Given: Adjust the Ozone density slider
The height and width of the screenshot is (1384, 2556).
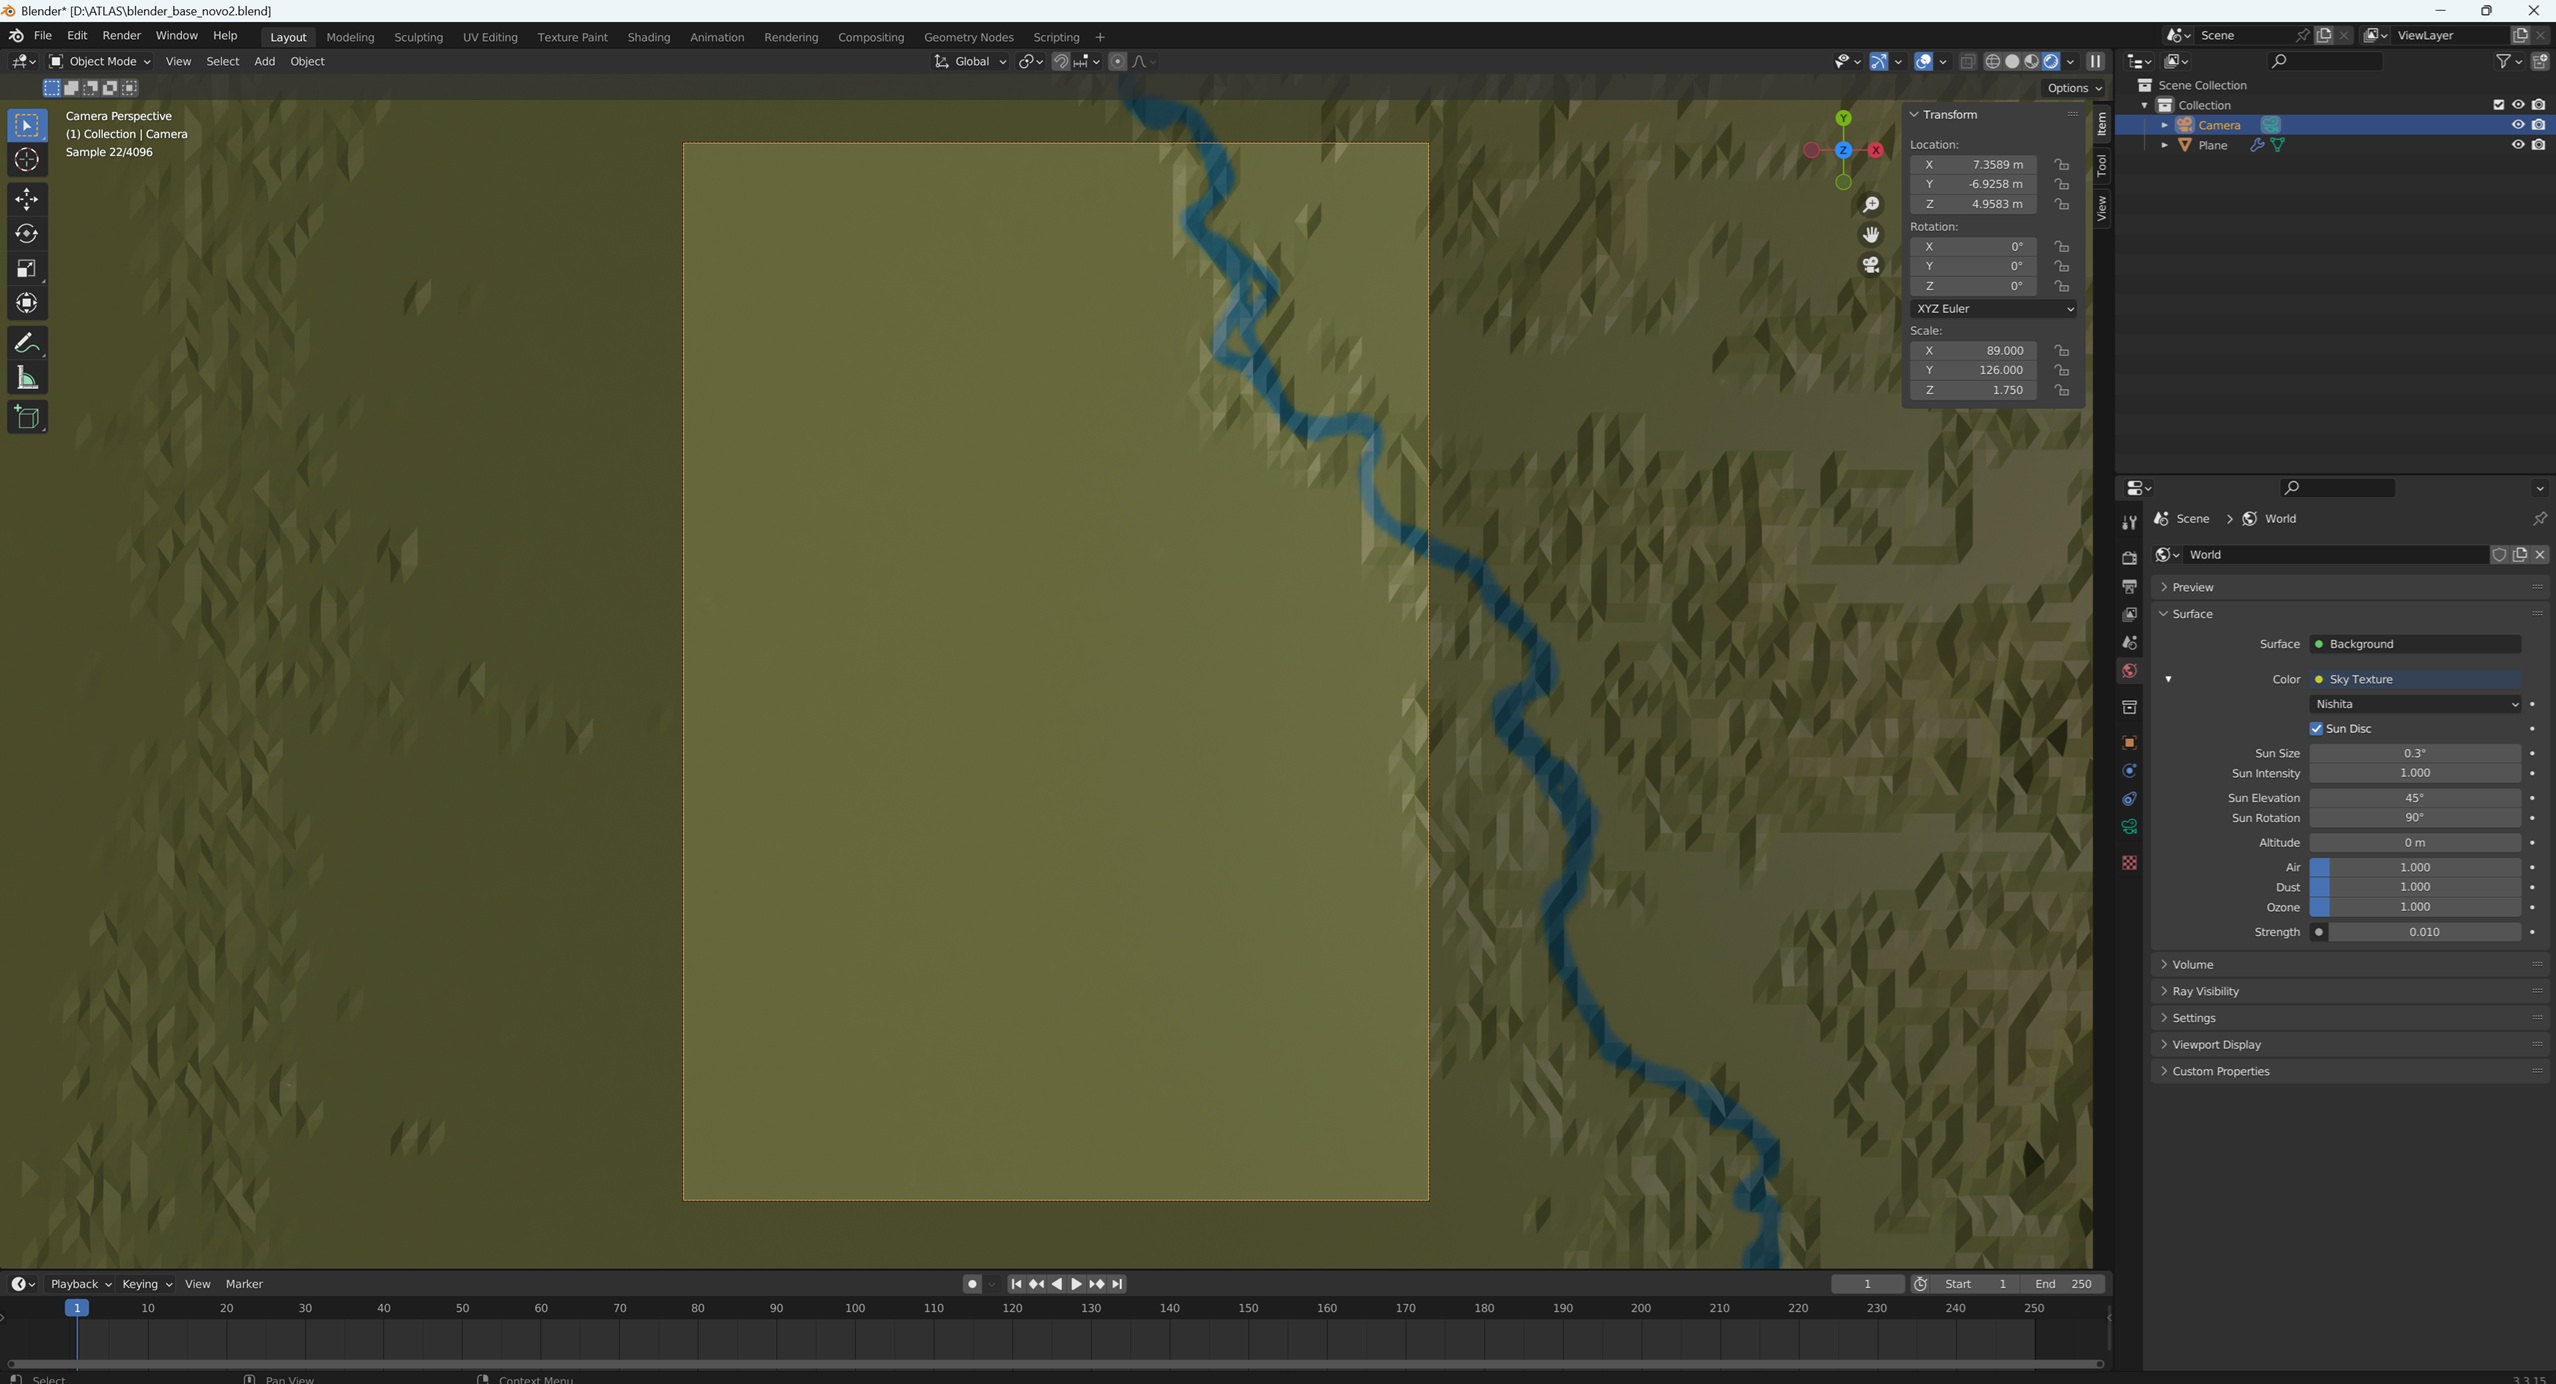Looking at the screenshot, I should (2414, 908).
